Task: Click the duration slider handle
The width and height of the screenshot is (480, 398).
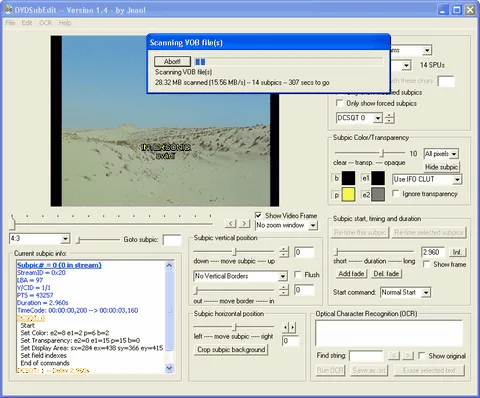Action: point(337,251)
